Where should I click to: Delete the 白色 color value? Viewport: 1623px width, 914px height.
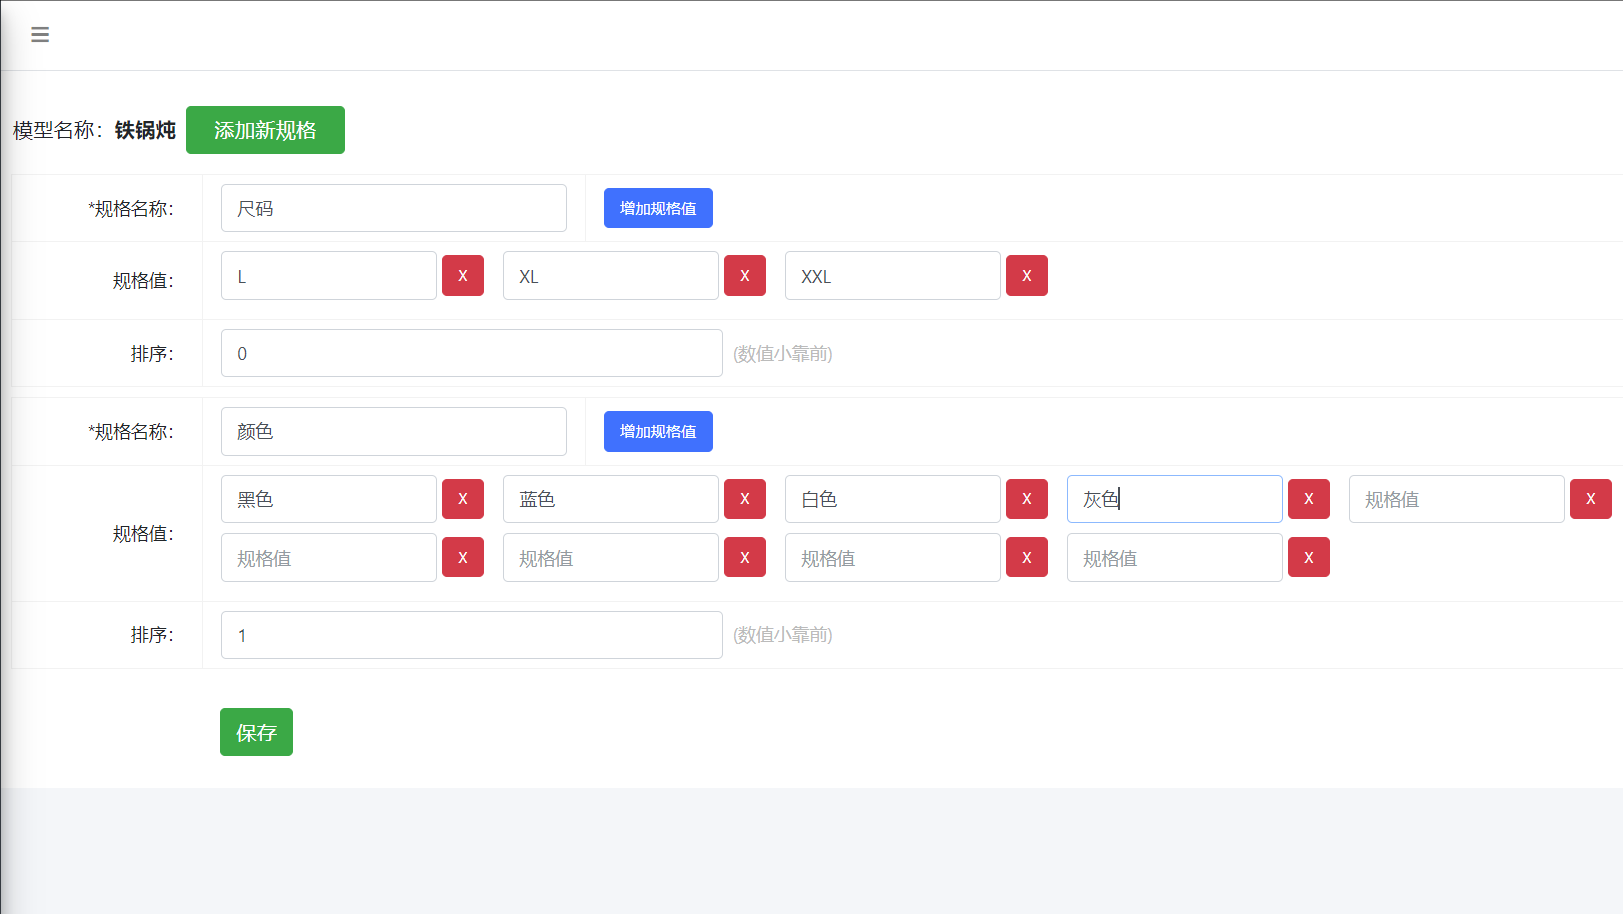[x=1027, y=499]
